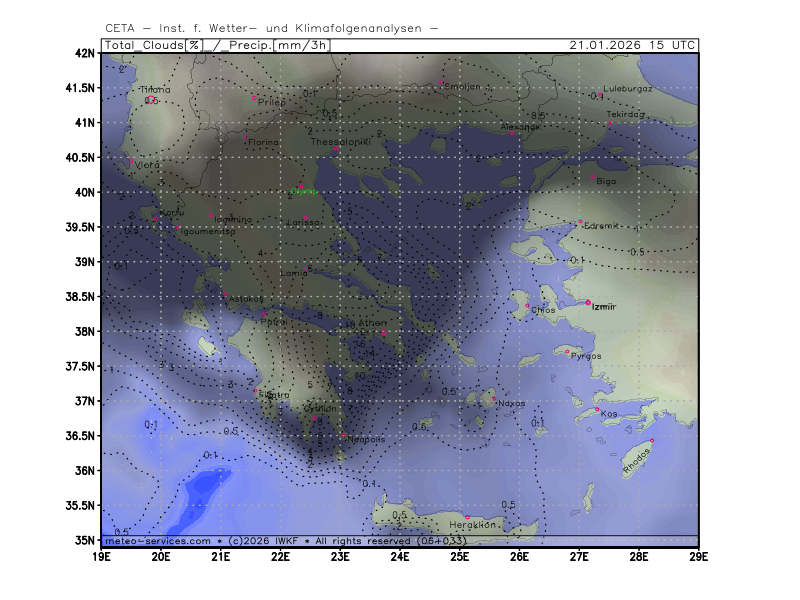Viewport: 800px width, 600px height.
Task: Select the Larissa city marker
Action: pyautogui.click(x=305, y=217)
